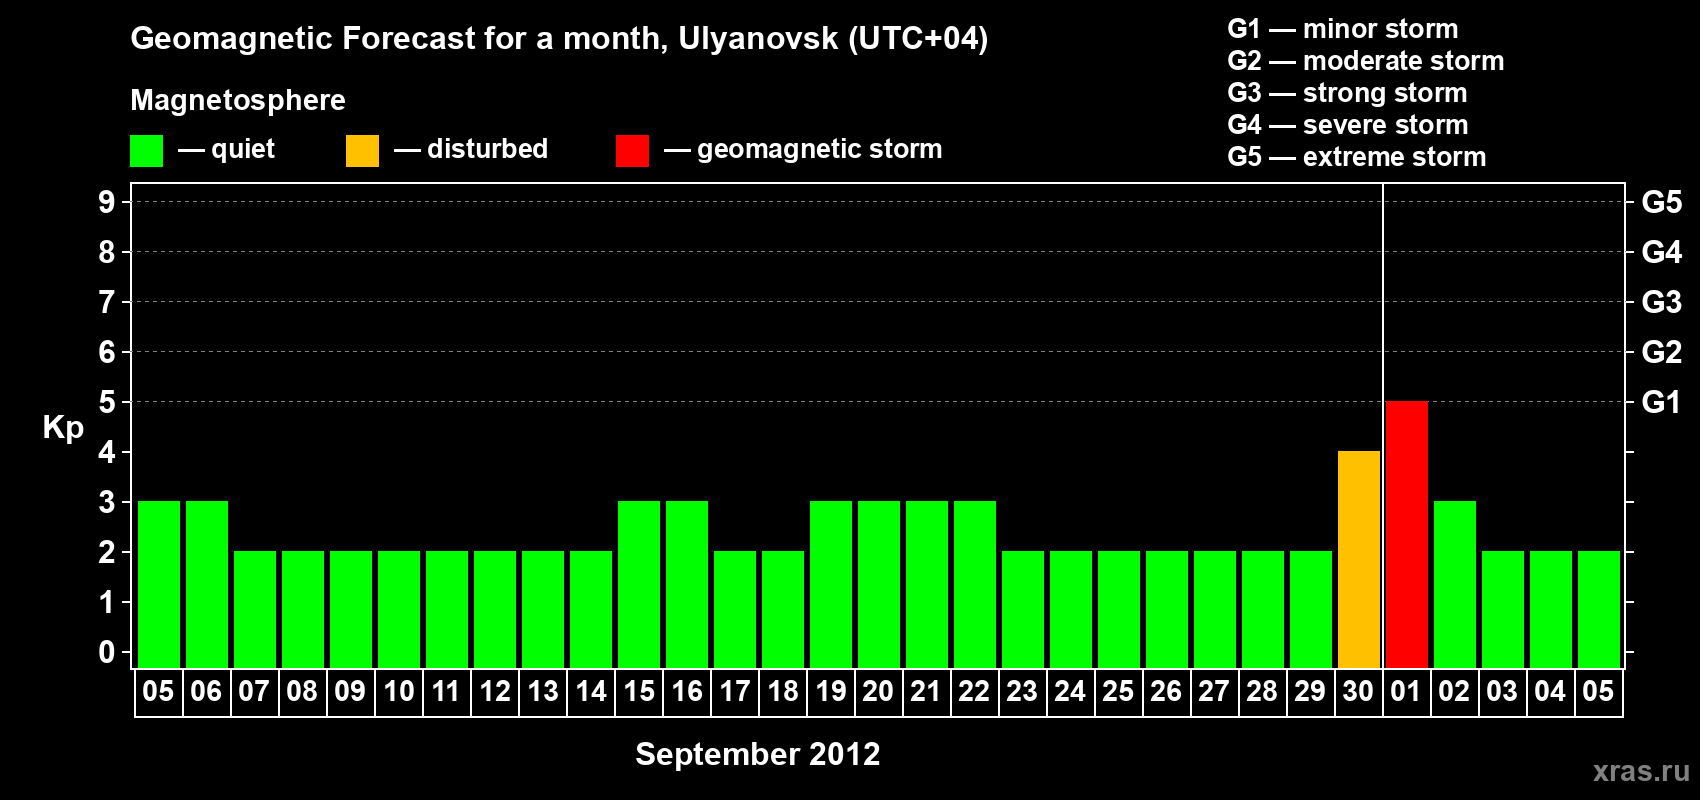Click the "Magnetosphere" heading
1700x800 pixels.
pyautogui.click(x=238, y=100)
